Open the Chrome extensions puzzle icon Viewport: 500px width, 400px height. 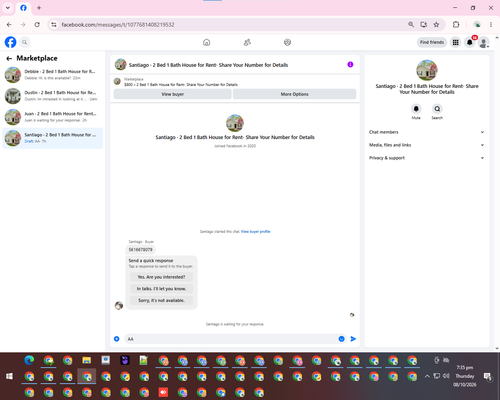456,24
